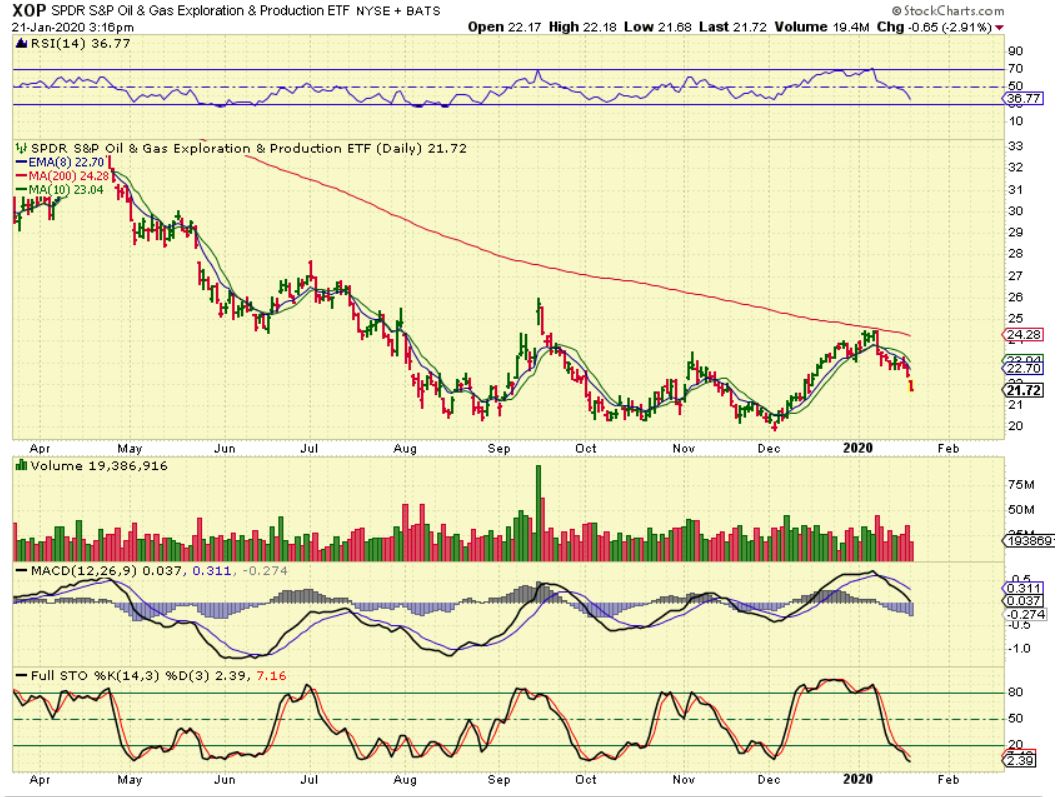This screenshot has height=797, width=1057.
Task: Click the Nov label on the stochastic panel date axis
Action: 684,779
